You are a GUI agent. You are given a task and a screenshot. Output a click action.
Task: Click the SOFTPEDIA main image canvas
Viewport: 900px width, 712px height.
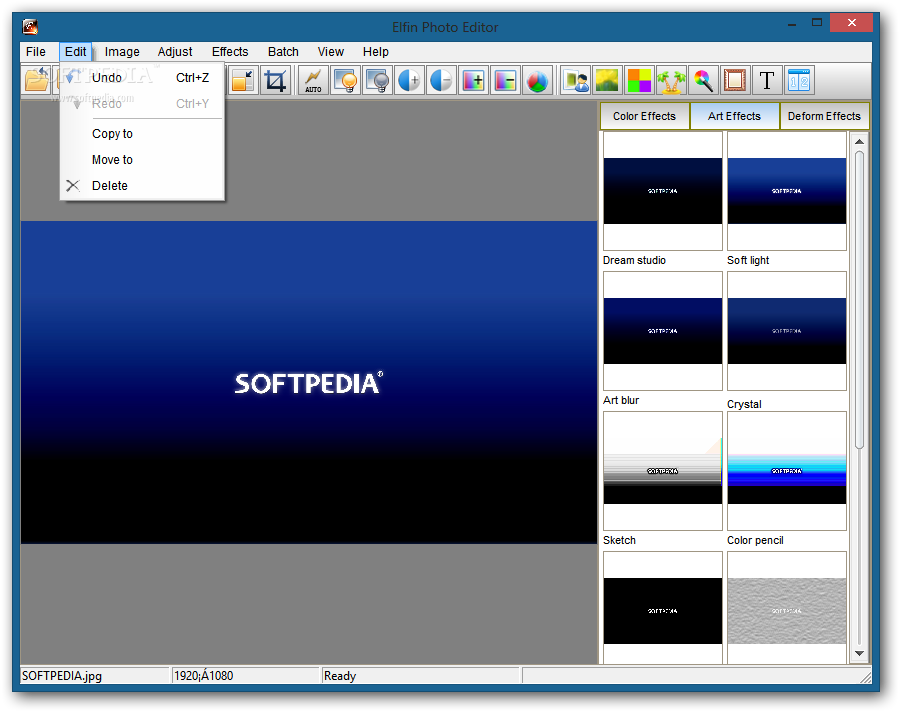point(309,382)
